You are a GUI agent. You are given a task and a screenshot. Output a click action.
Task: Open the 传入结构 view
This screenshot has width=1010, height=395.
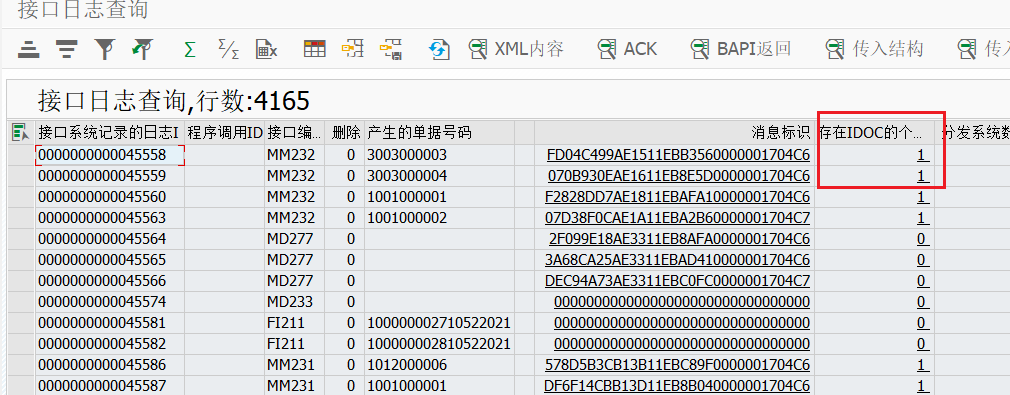[874, 49]
